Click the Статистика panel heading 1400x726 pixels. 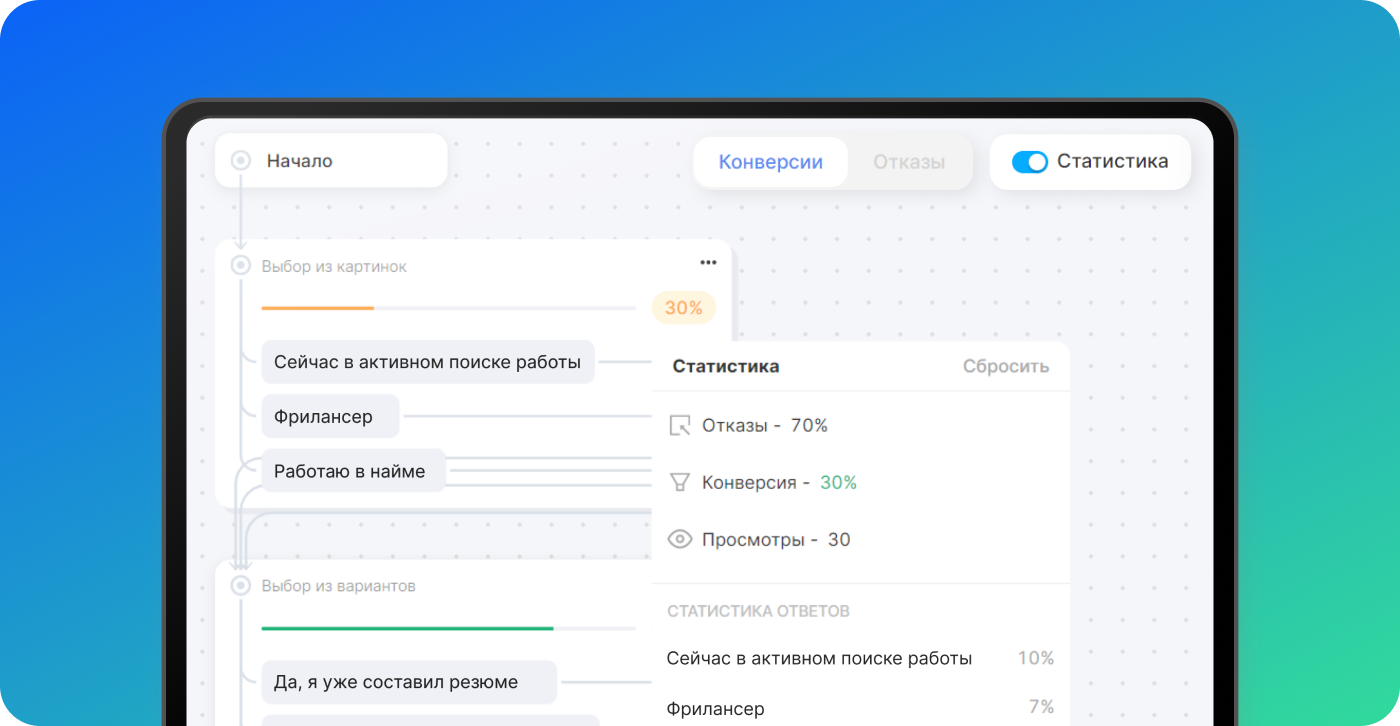pos(726,366)
